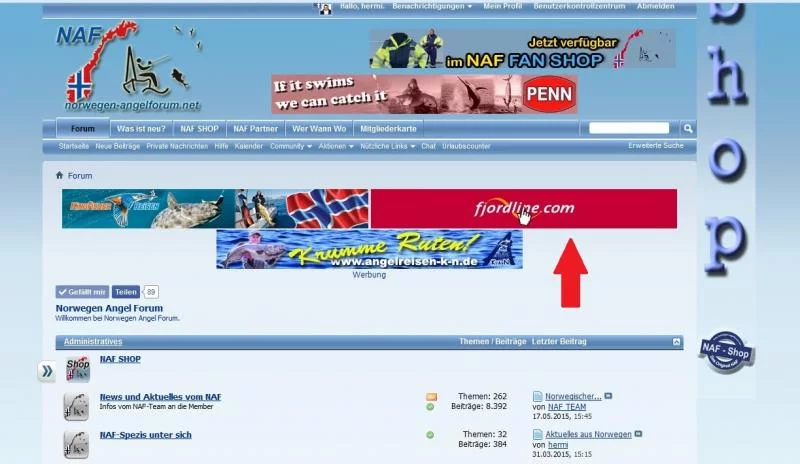Click the Hilfe link

point(221,146)
